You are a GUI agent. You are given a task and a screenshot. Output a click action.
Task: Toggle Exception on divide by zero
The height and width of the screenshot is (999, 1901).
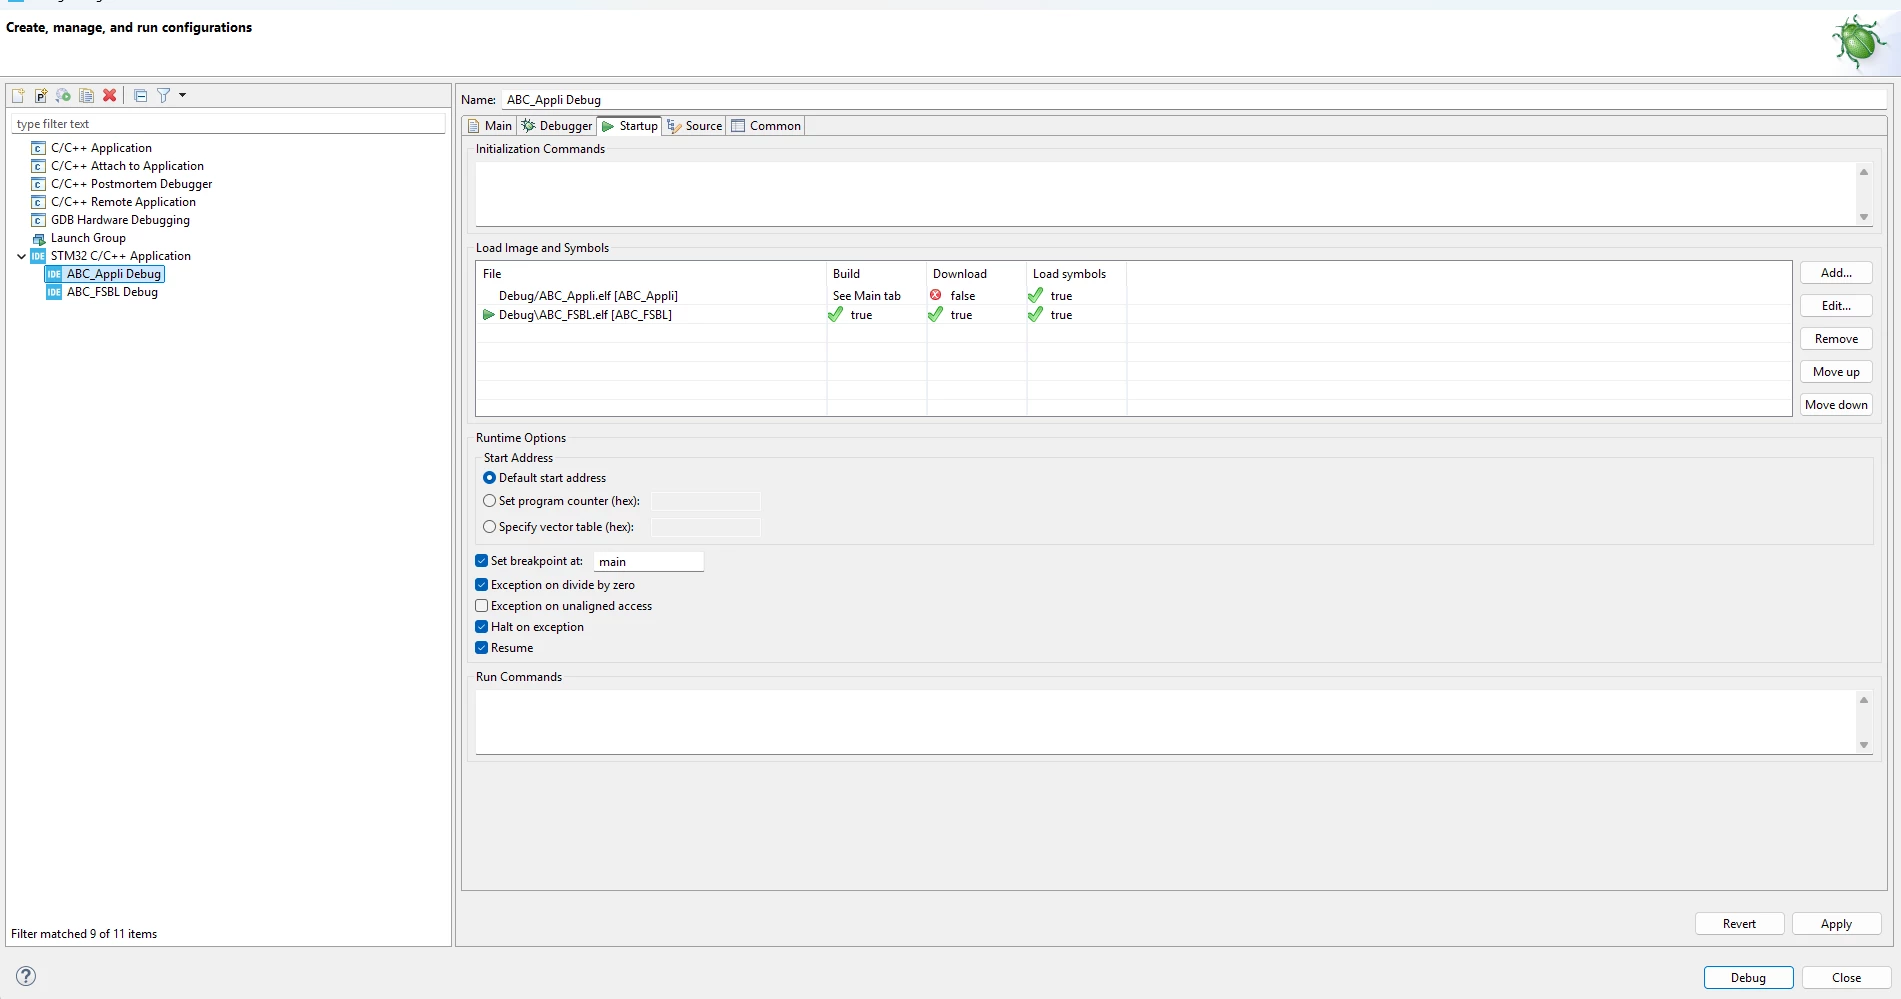point(482,585)
